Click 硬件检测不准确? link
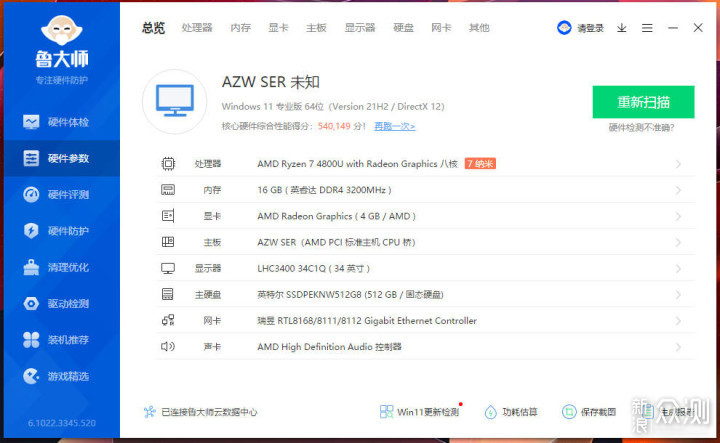Screen dimensions: 720x443 641,128
